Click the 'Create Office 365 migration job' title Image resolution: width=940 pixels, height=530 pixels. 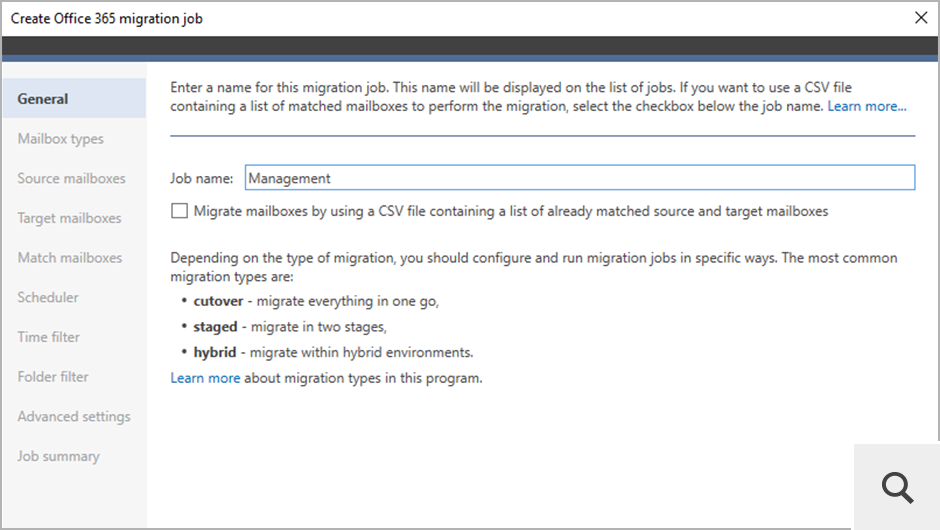point(107,18)
